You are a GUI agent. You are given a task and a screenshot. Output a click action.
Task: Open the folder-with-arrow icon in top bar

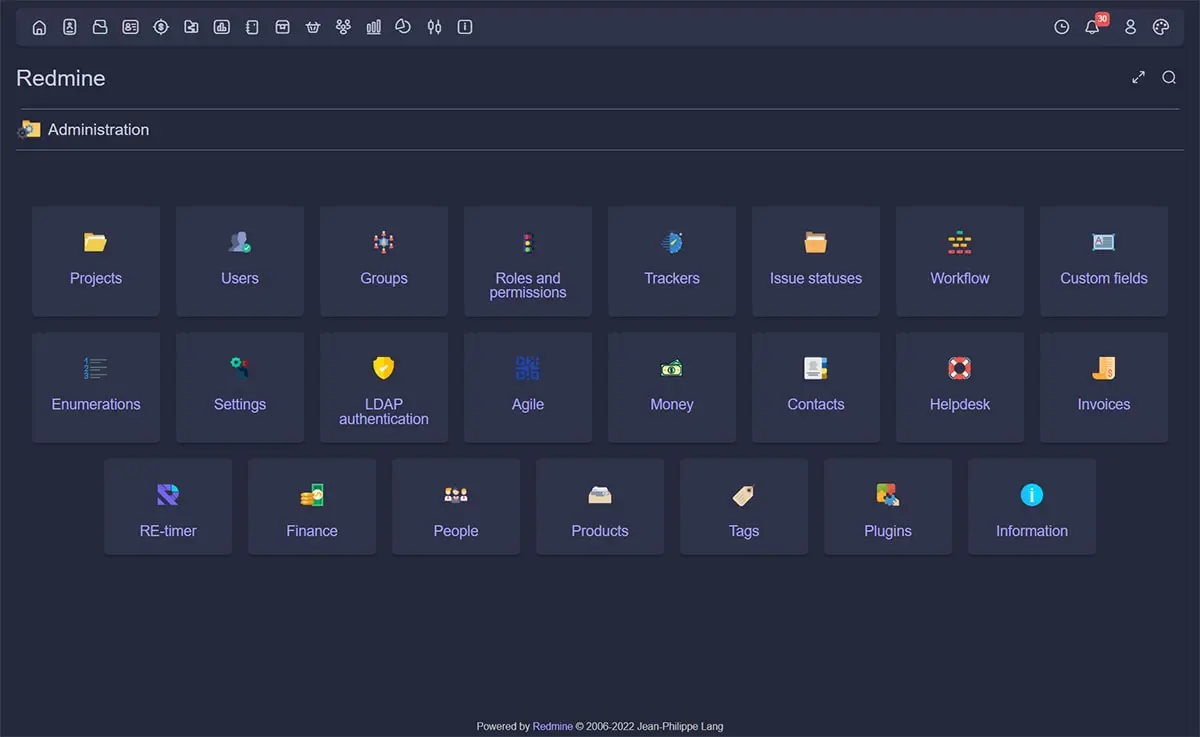tap(191, 27)
